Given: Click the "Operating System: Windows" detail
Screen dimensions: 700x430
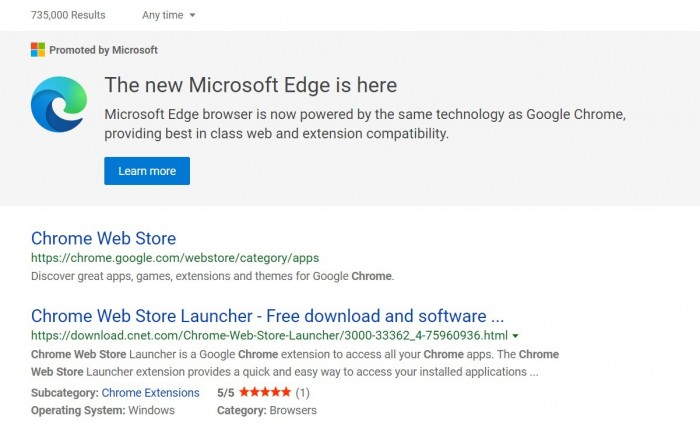Looking at the screenshot, I should pos(102,410).
